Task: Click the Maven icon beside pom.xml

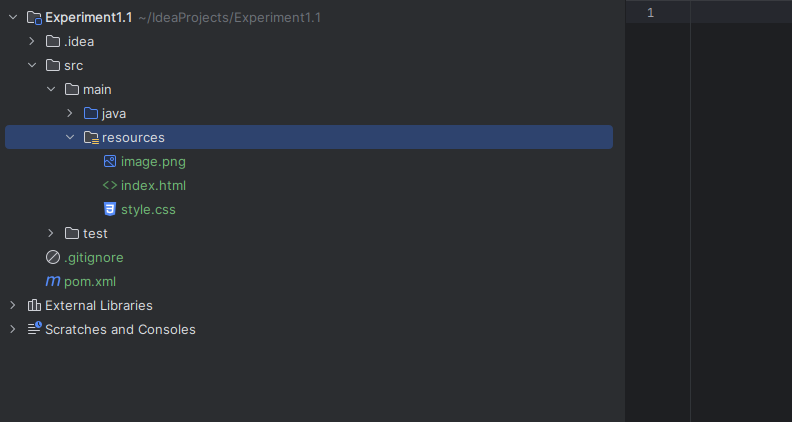Action: 53,281
